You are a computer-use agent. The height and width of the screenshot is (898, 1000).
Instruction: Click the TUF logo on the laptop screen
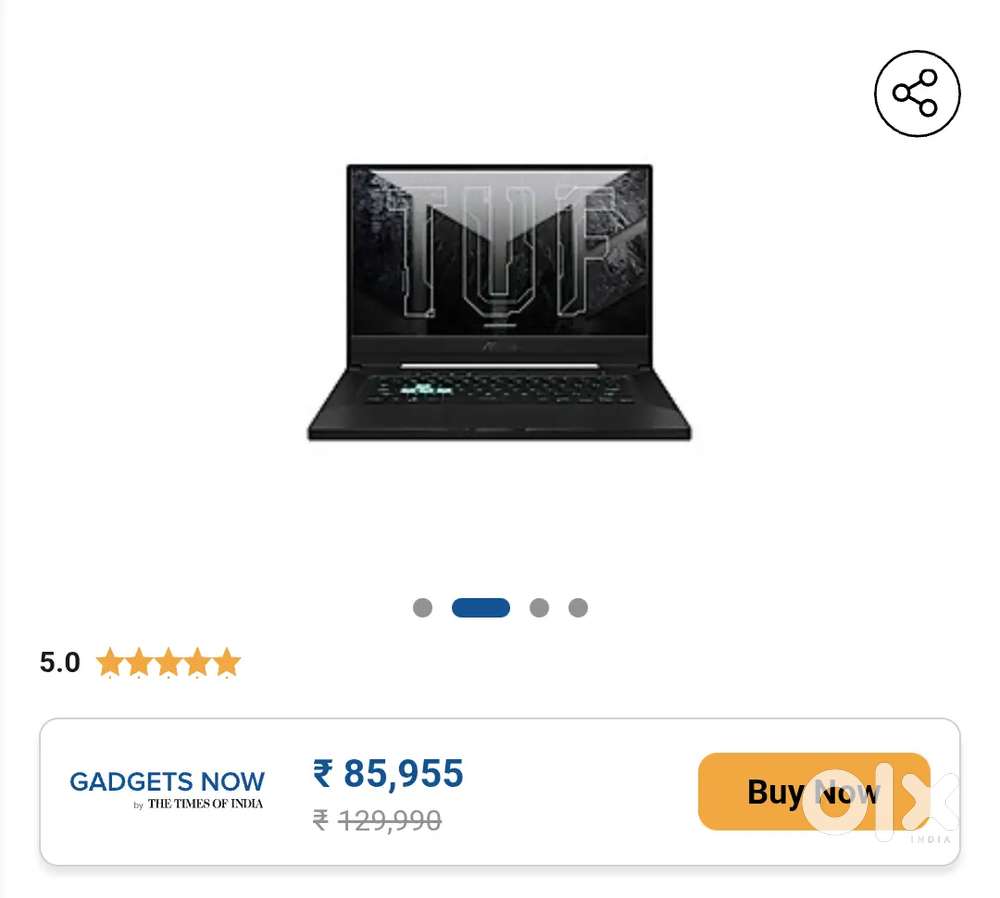499,251
